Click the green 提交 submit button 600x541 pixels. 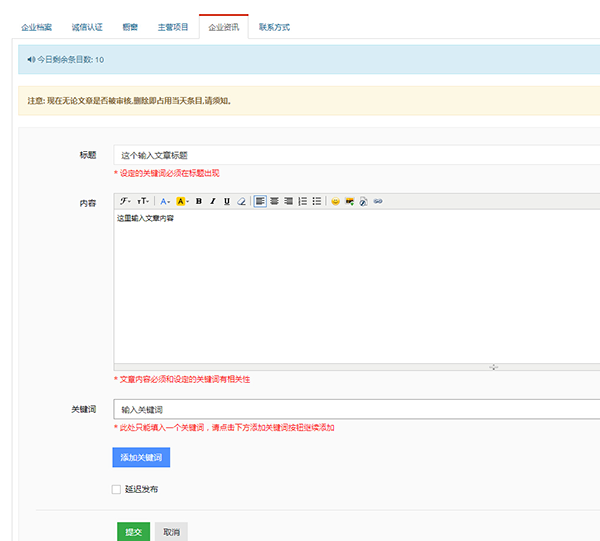134,532
